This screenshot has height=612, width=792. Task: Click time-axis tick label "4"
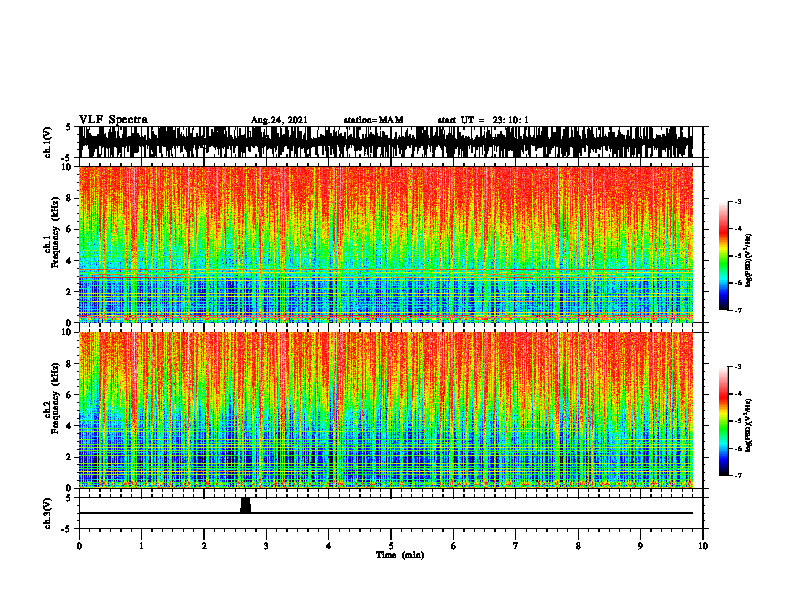[x=329, y=546]
